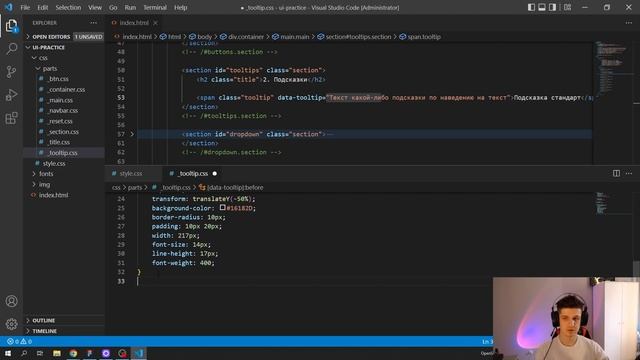This screenshot has height=360, width=640.
Task: Toggle the primary side bar layout button
Action: [531, 7]
